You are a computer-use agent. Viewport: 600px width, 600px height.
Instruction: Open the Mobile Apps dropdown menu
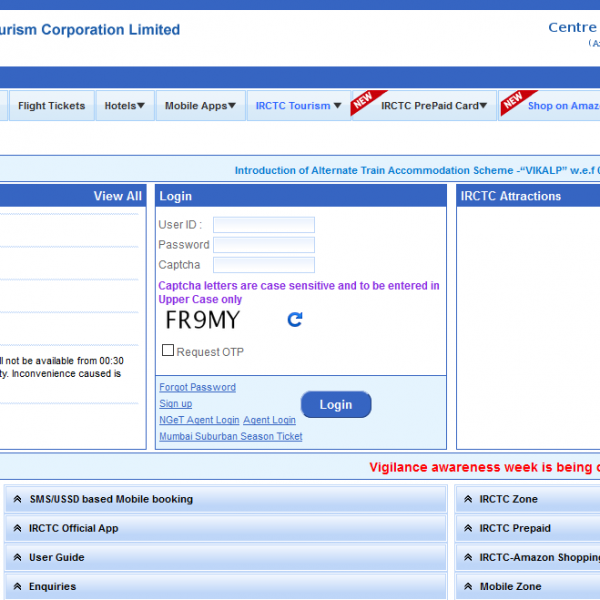[200, 106]
